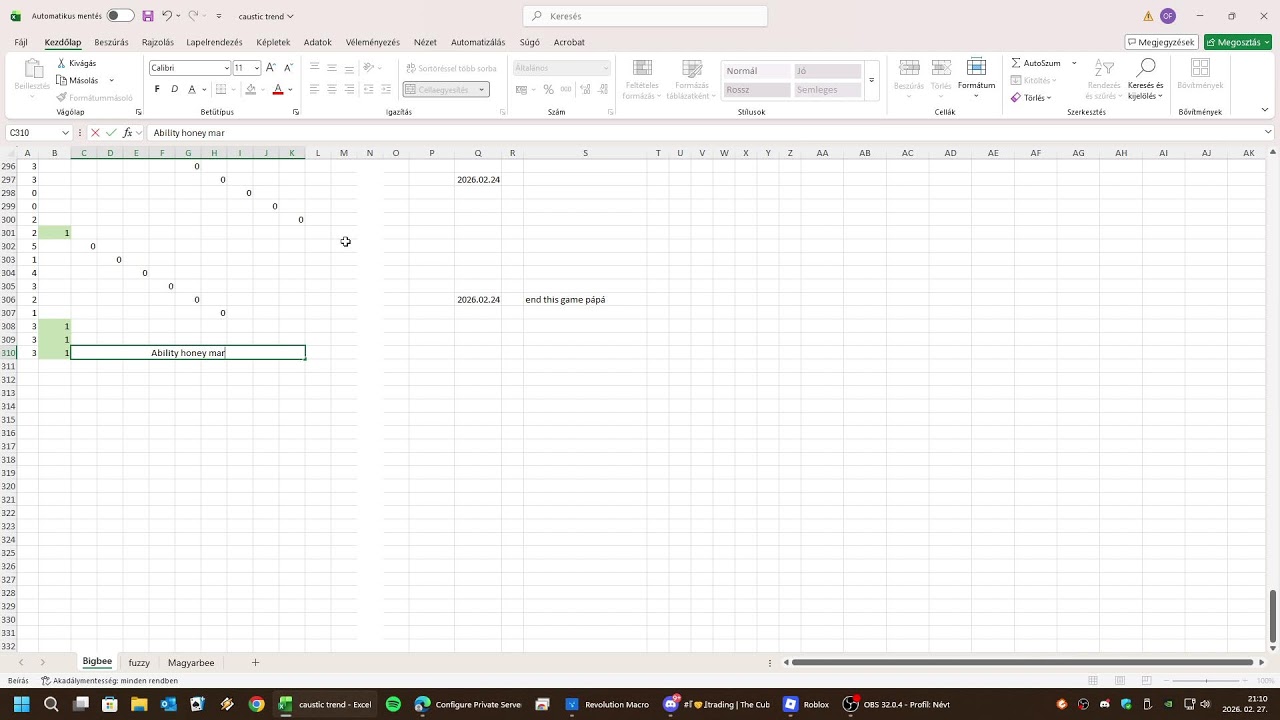Open Keresés és kijelölés magnifier menu
The image size is (1280, 720).
click(1146, 78)
